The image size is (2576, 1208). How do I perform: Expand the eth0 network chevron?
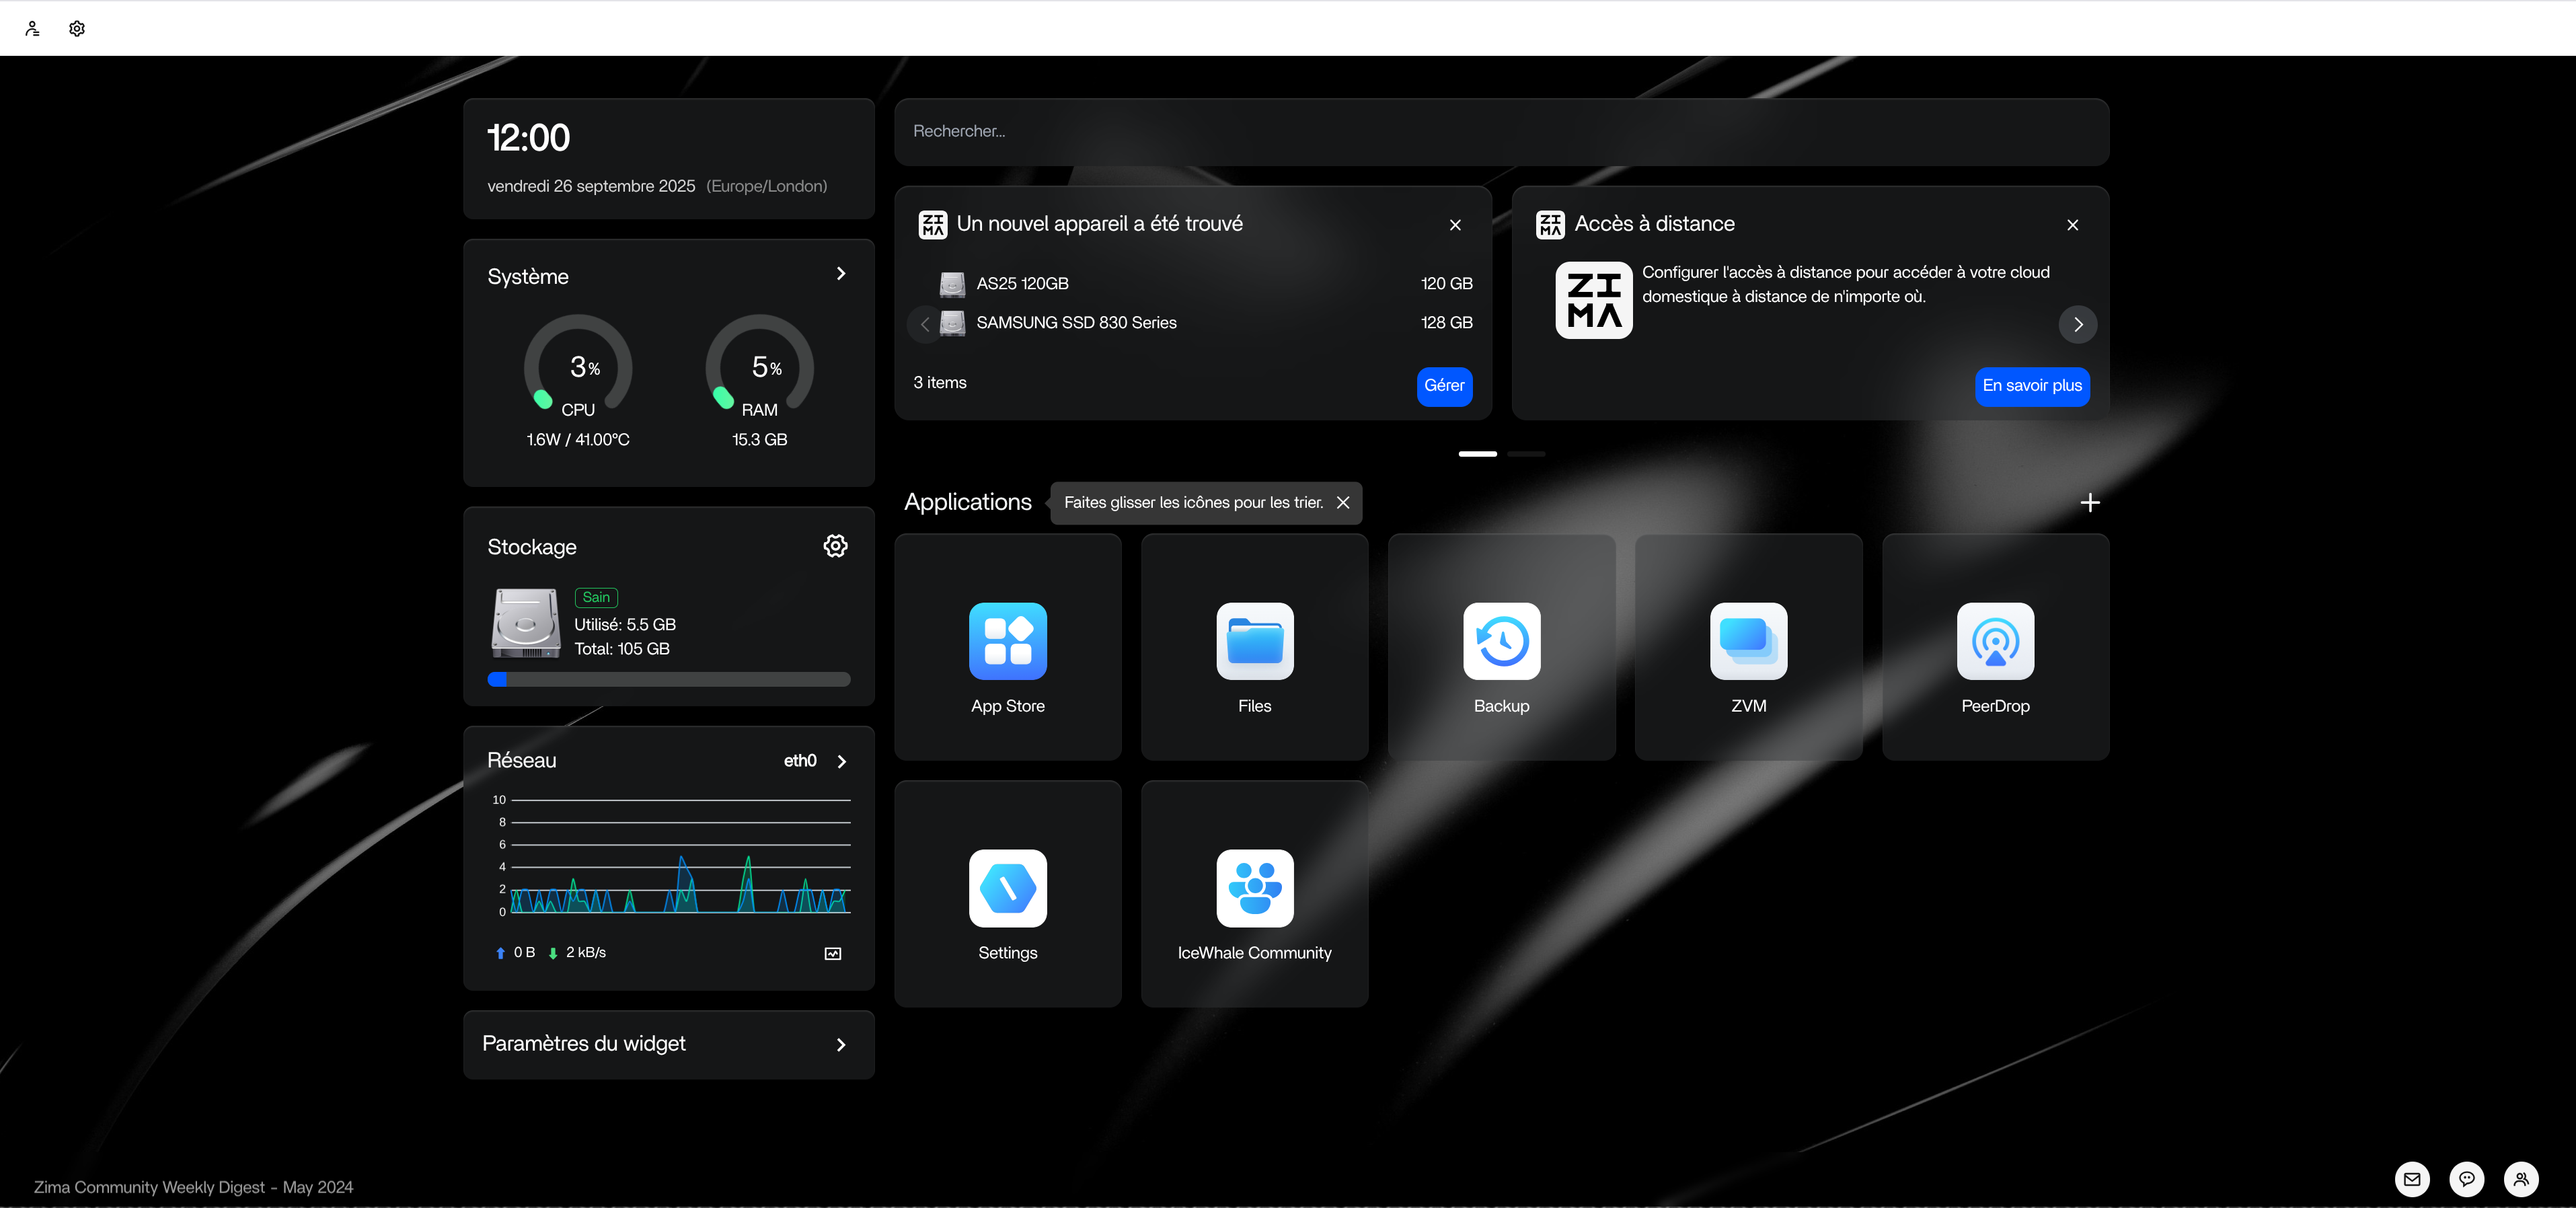click(x=841, y=762)
